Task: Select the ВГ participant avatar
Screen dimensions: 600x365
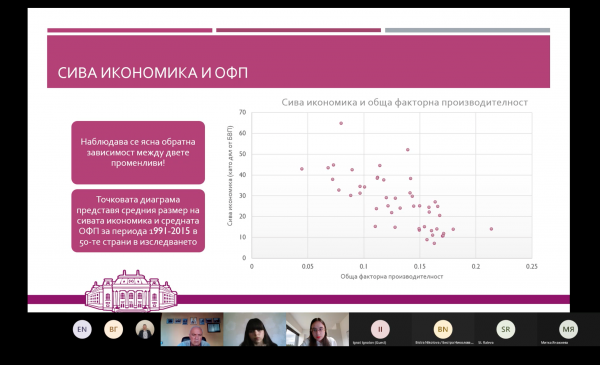Action: 114,329
